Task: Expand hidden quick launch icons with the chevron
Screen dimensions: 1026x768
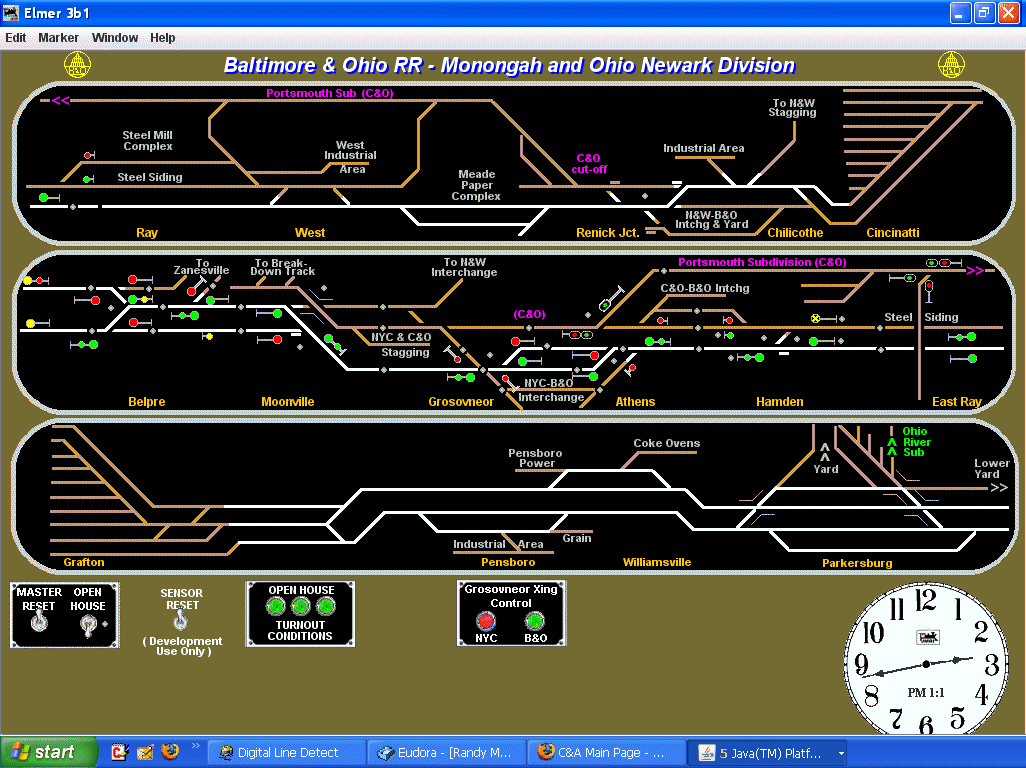Action: point(196,744)
